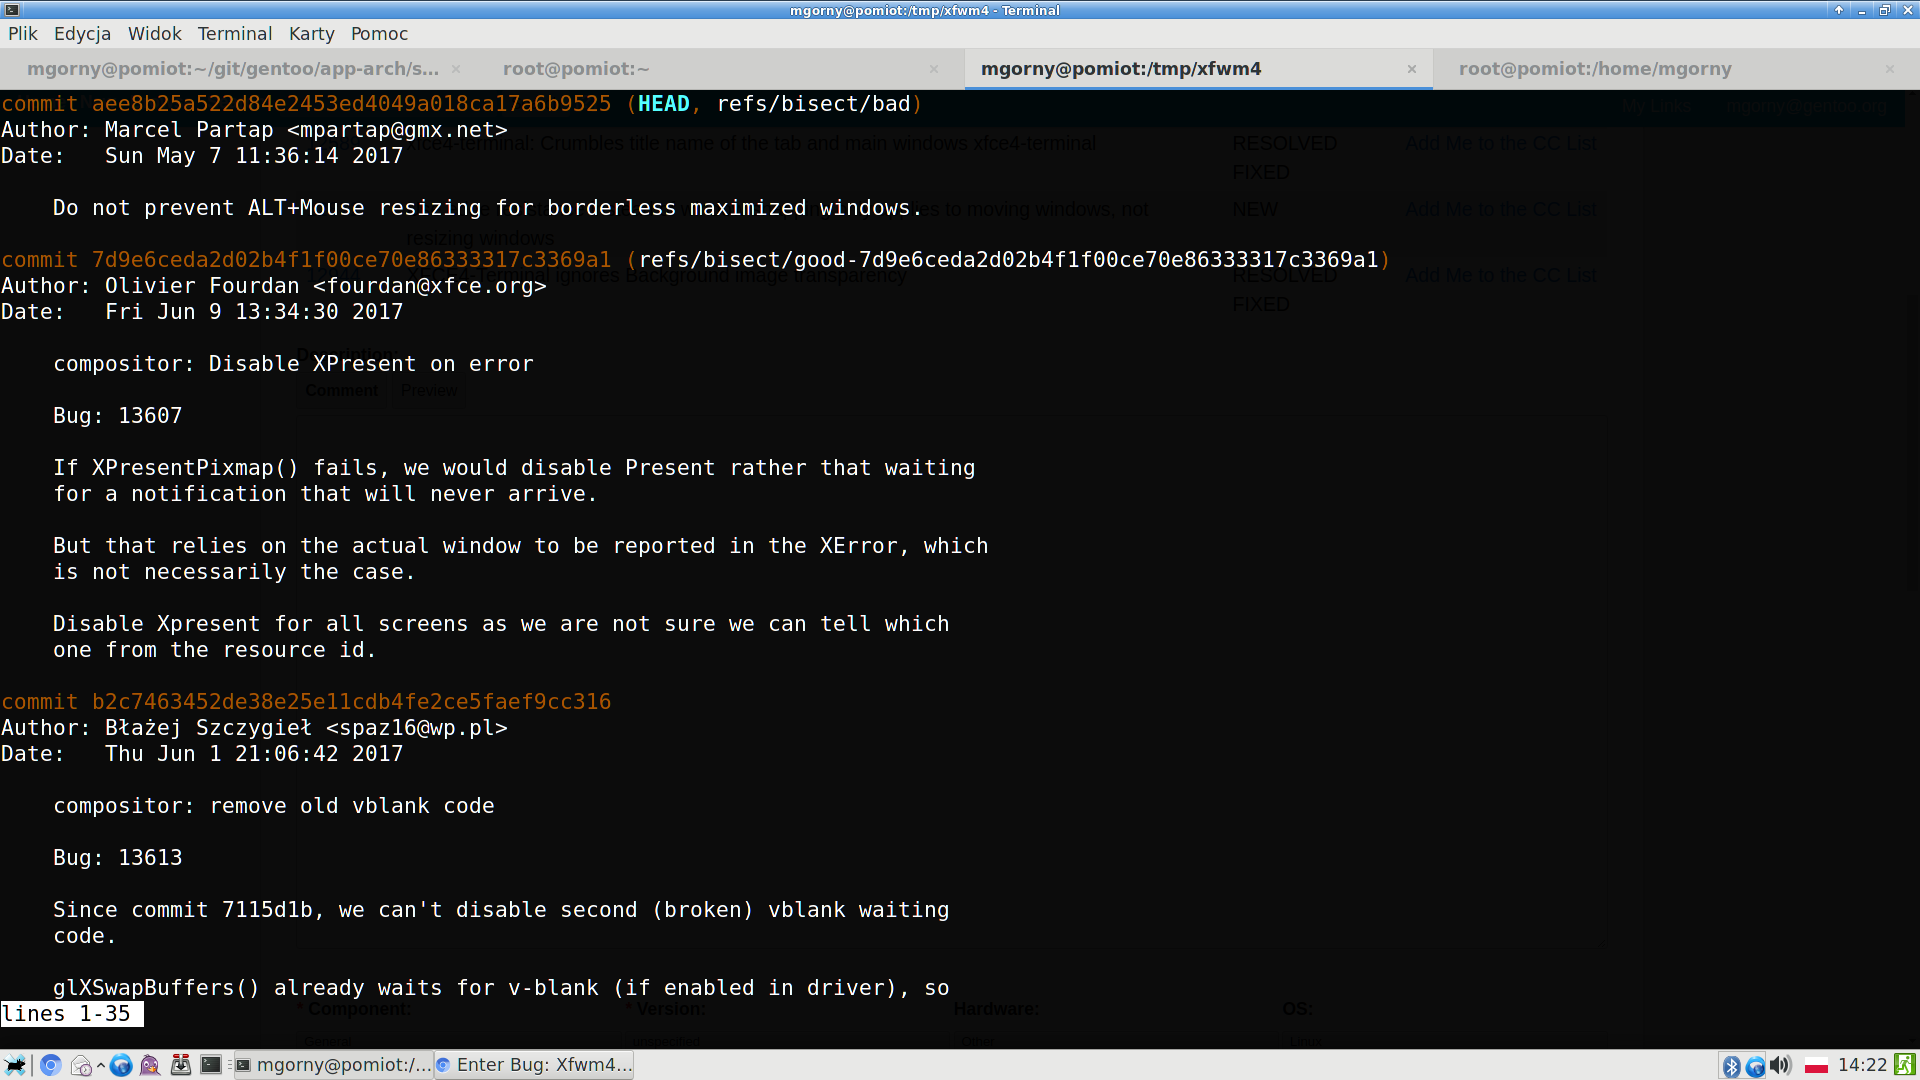Click the volume speaker icon
Viewport: 1920px width, 1080px height.
pos(1781,1066)
